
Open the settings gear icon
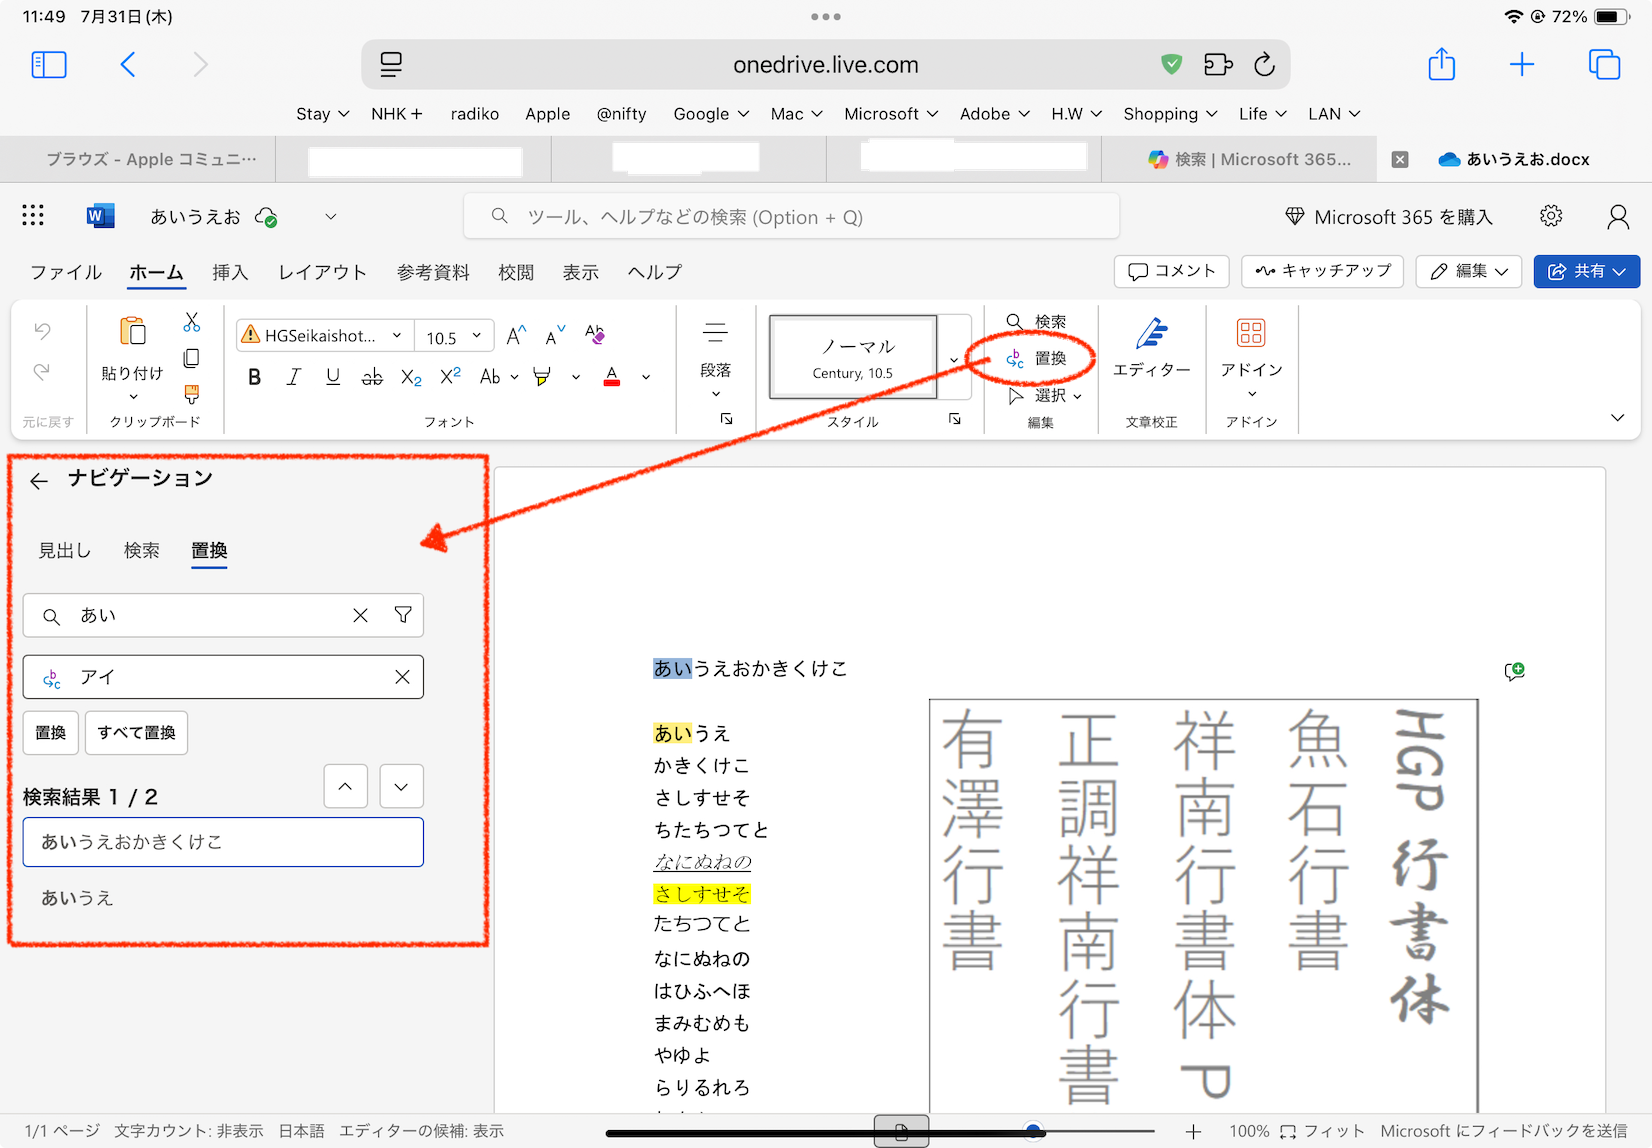pyautogui.click(x=1551, y=216)
